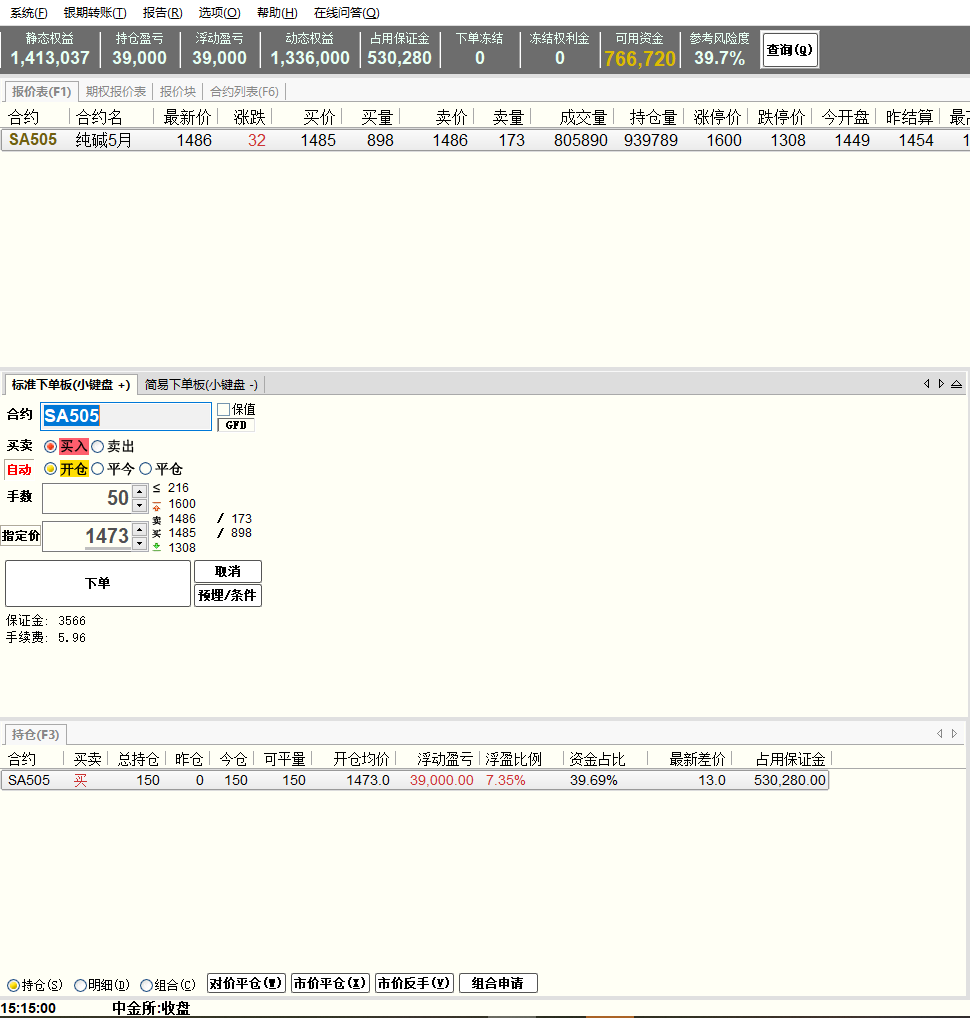Image resolution: width=970 pixels, height=1018 pixels.
Task: Select 组合(C) view radio button
Action: (147, 986)
